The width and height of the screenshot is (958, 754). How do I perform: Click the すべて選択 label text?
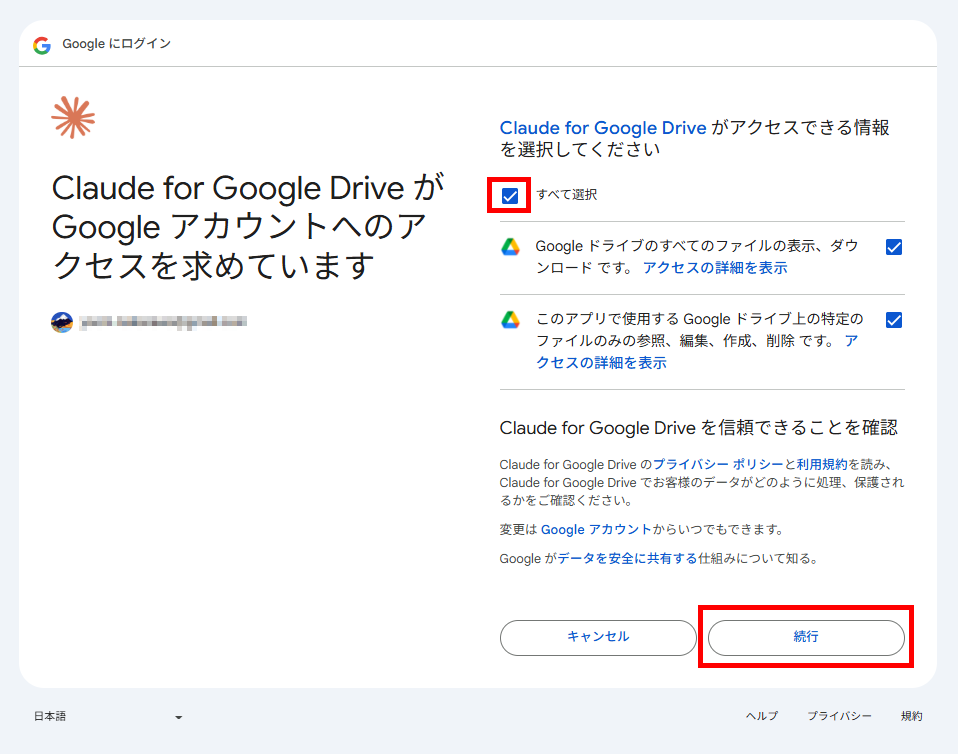click(566, 195)
